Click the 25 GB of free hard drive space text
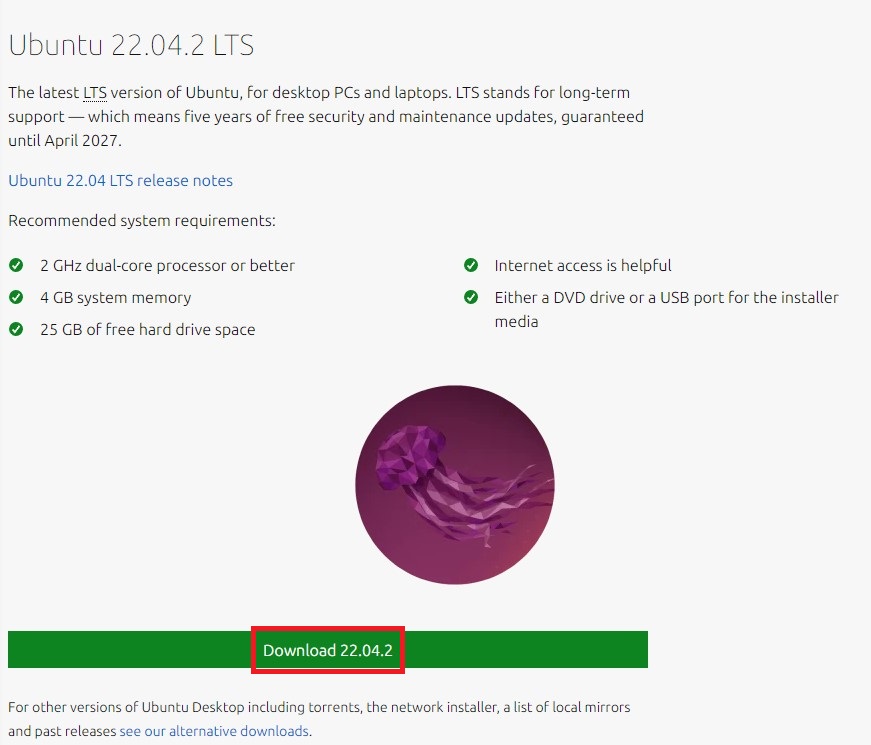Image resolution: width=871 pixels, height=745 pixels. (148, 329)
